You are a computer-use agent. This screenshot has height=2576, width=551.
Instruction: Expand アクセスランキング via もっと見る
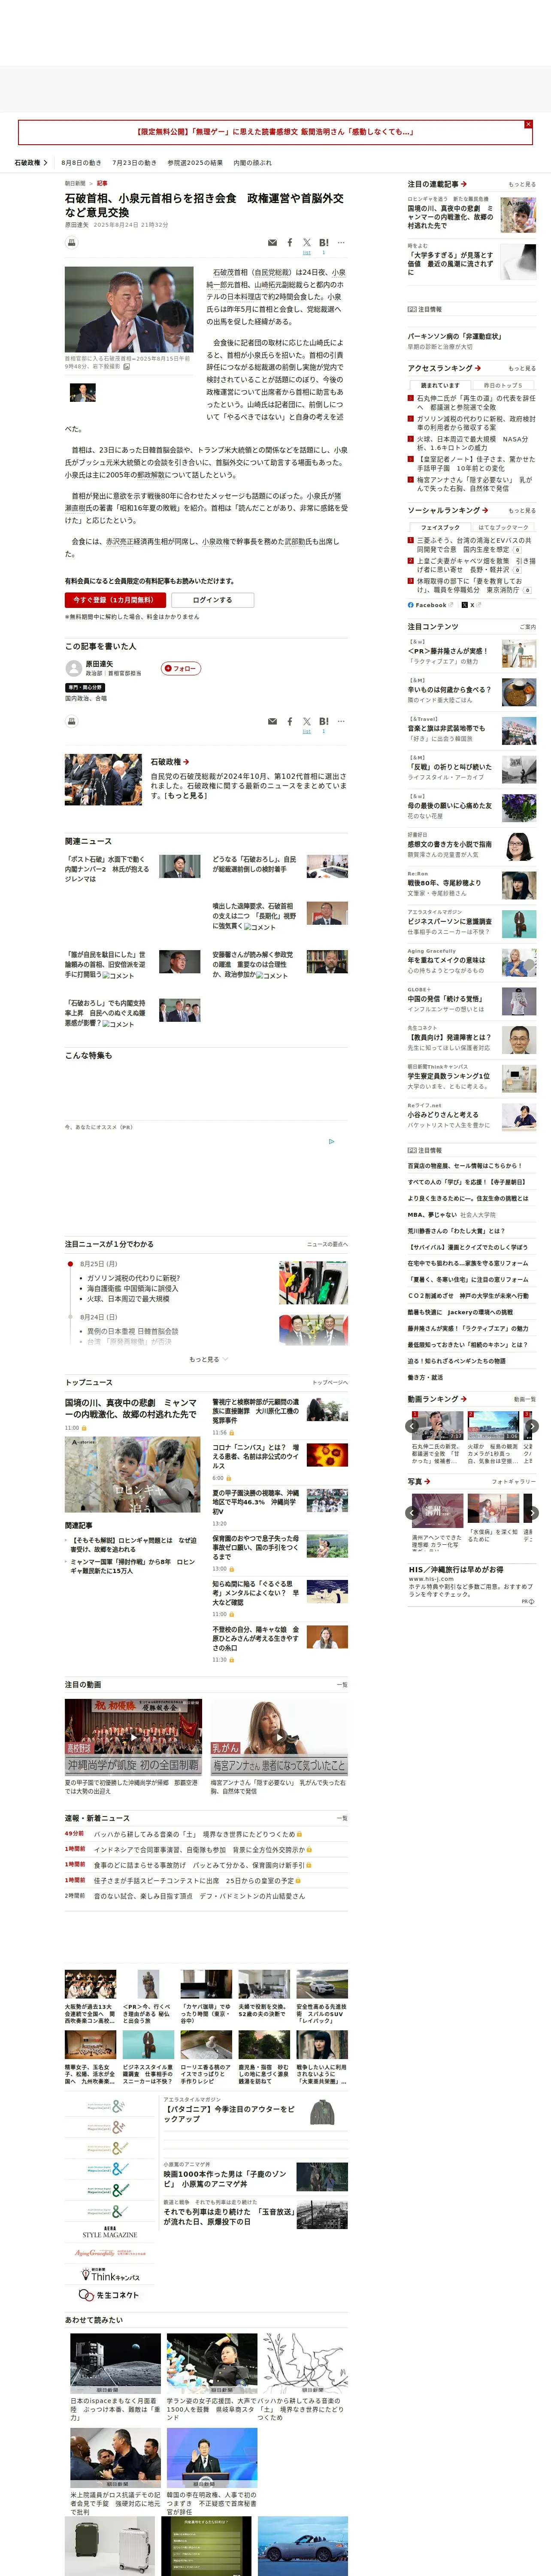point(522,369)
